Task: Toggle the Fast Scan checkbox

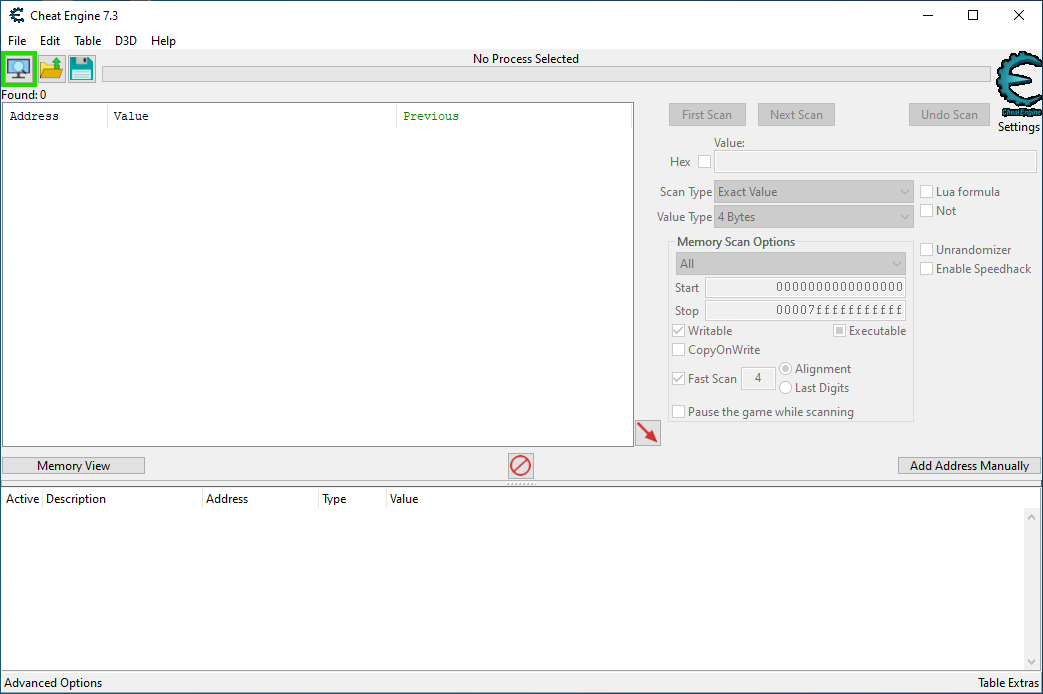Action: coord(678,379)
